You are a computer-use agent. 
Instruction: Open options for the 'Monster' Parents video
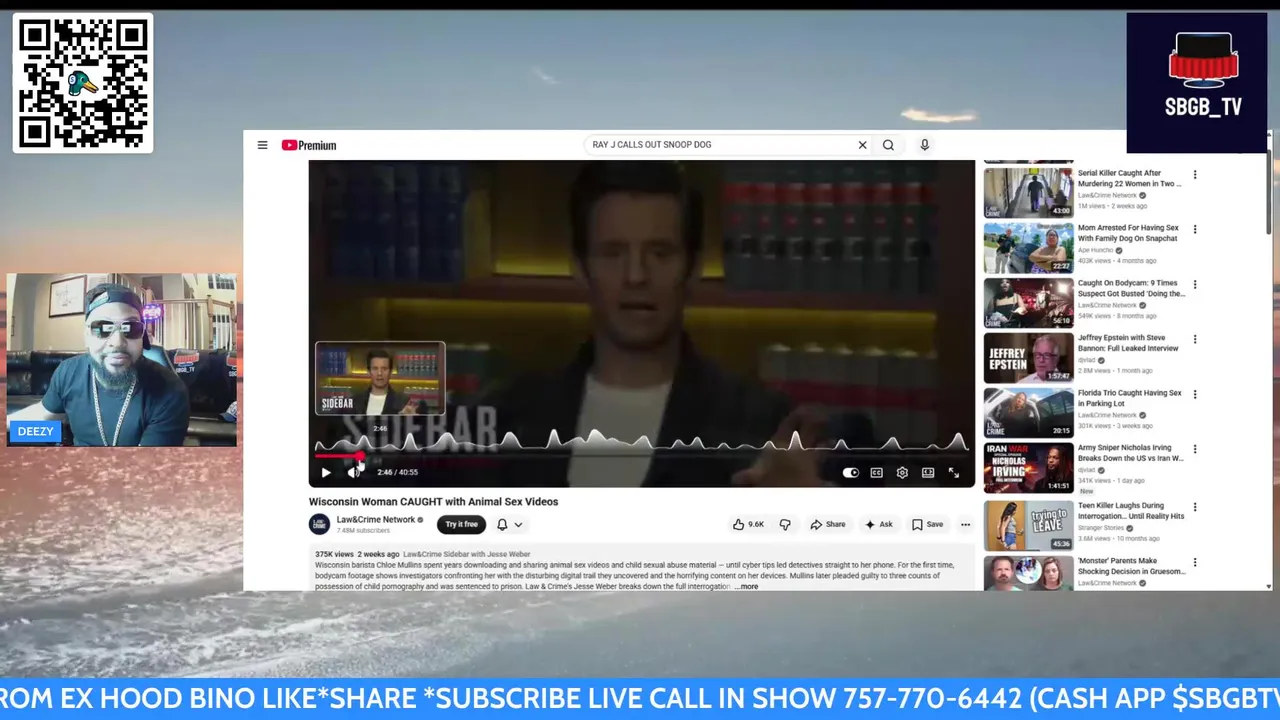pos(1194,563)
